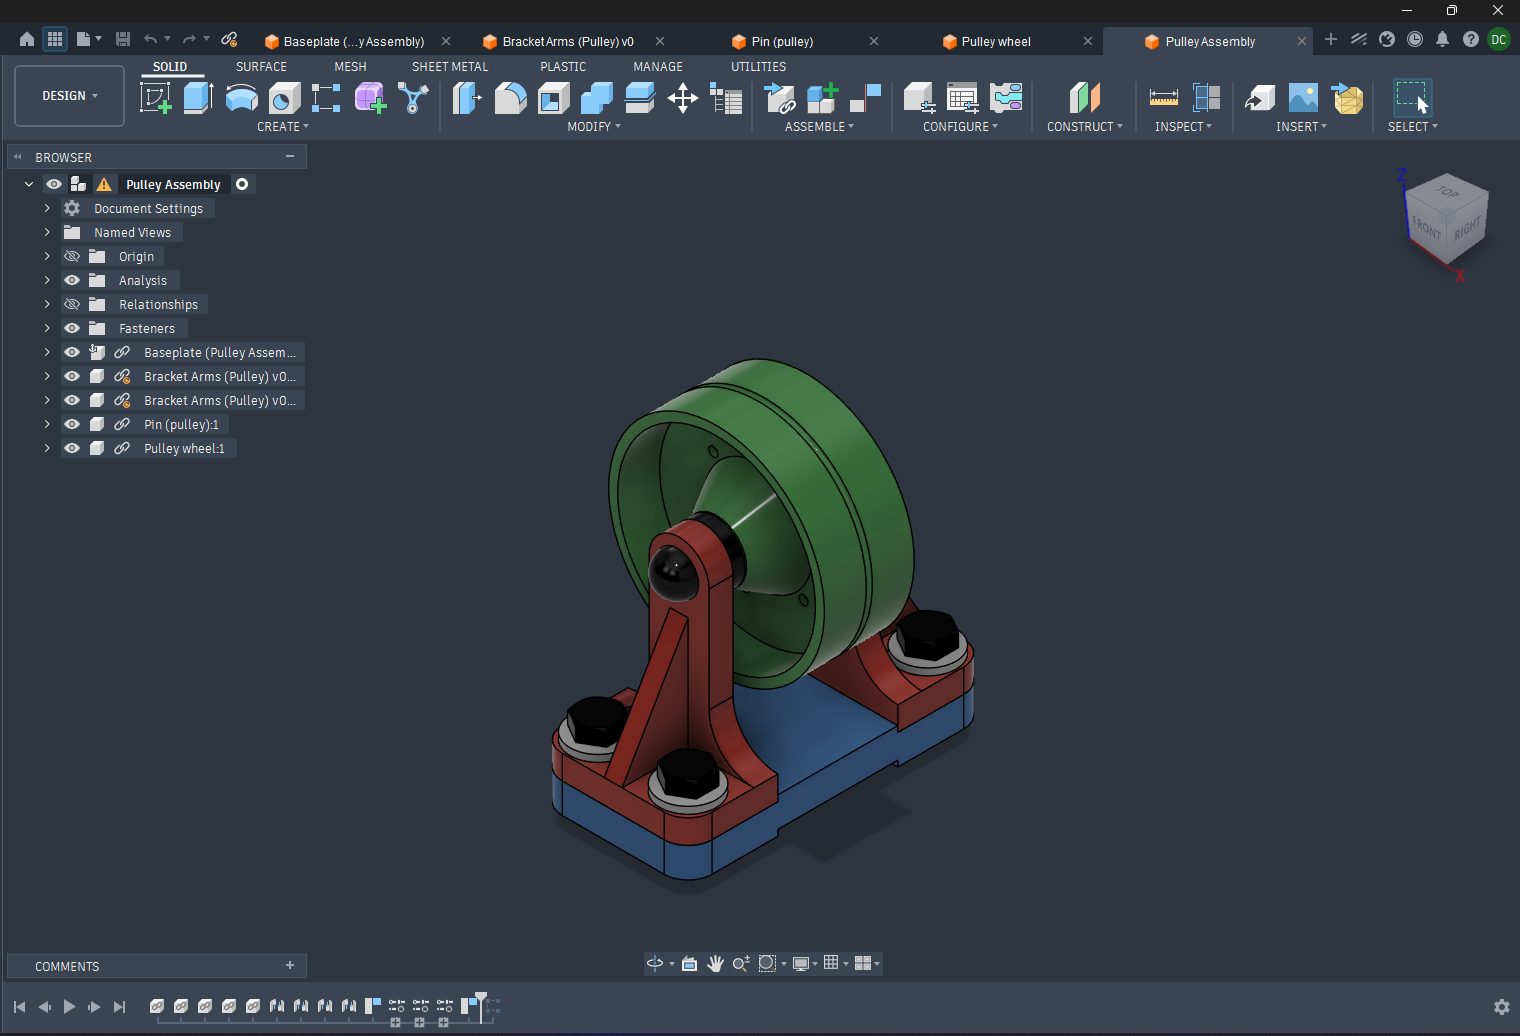This screenshot has height=1036, width=1520.
Task: Open the CONSTRUCT dropdown menu
Action: [x=1085, y=127]
